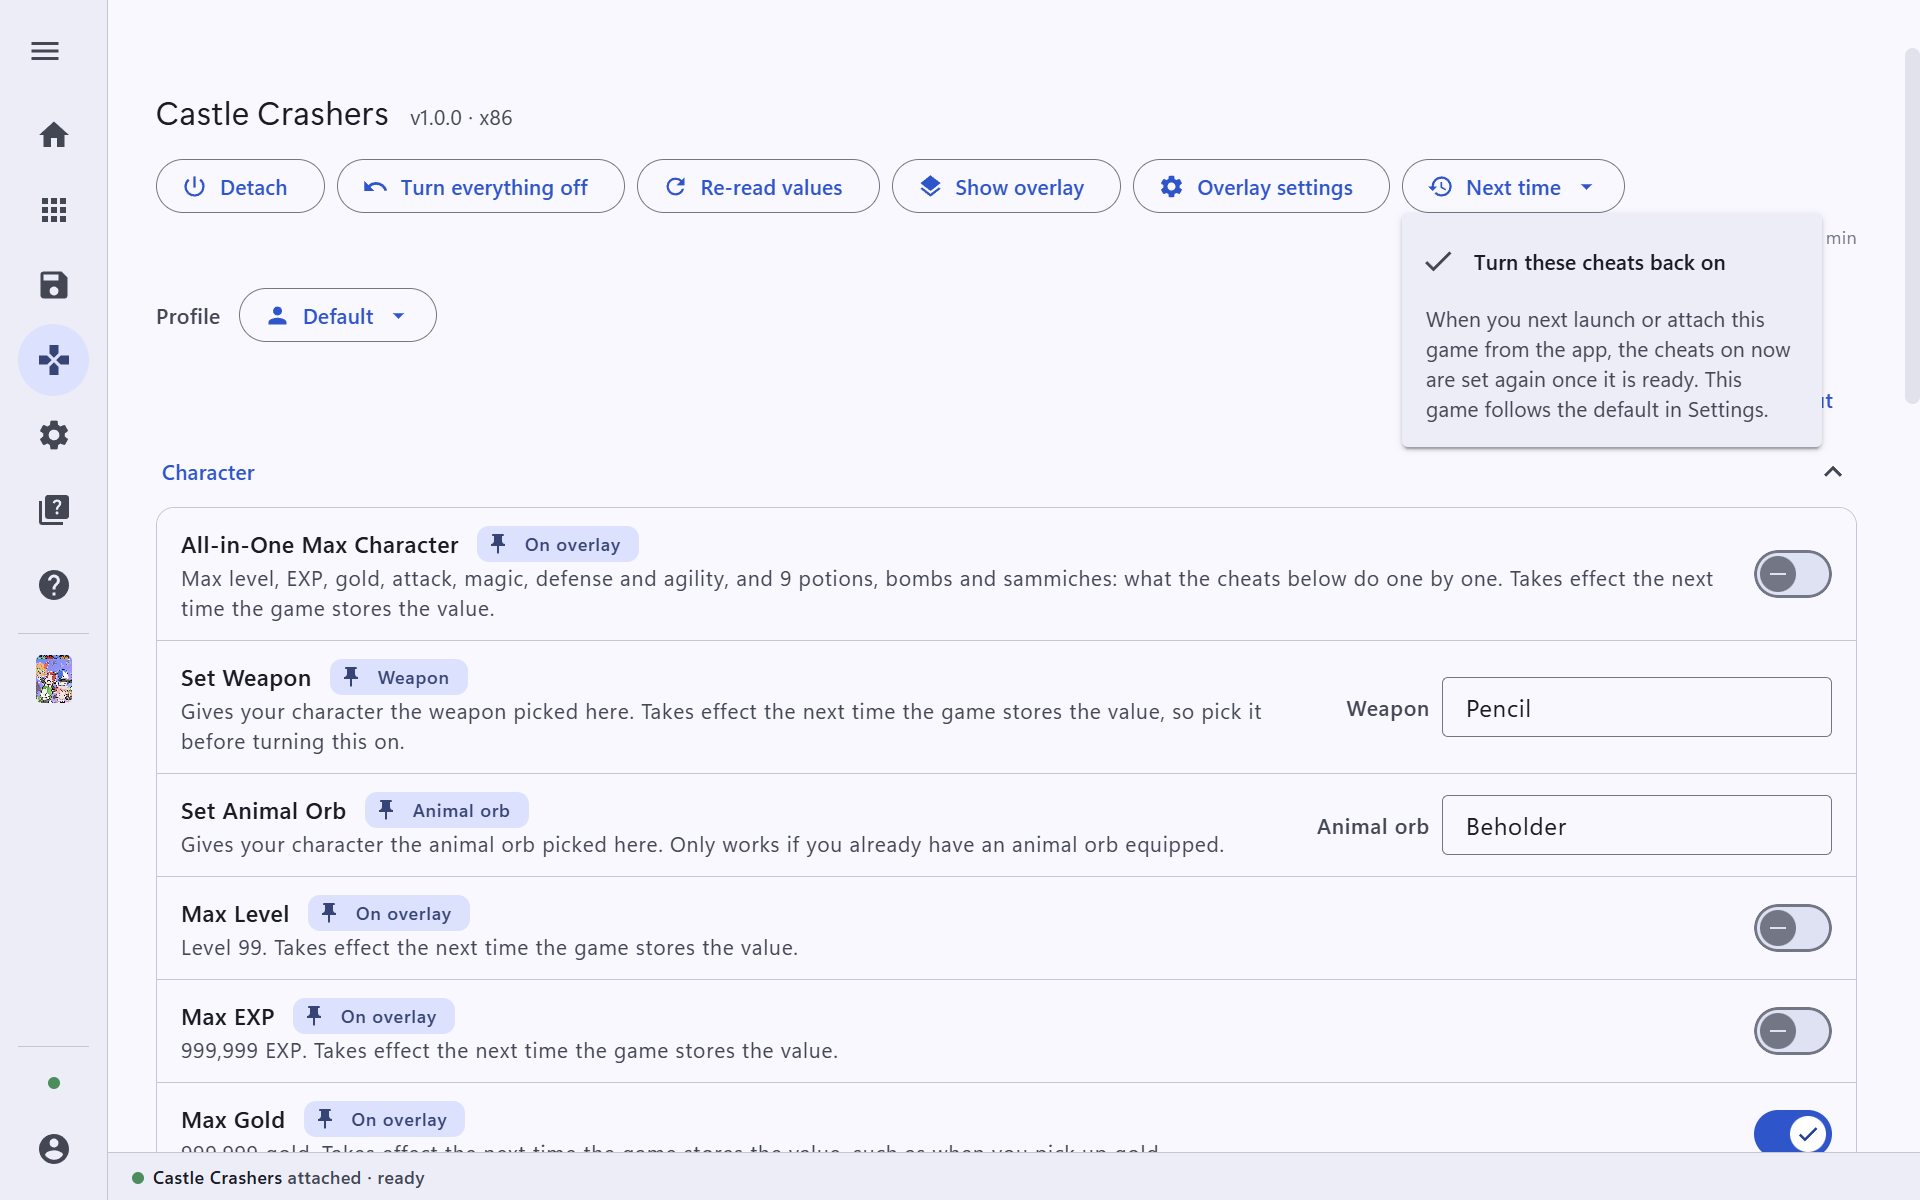Open the save disk icon in sidebar

[x=54, y=285]
